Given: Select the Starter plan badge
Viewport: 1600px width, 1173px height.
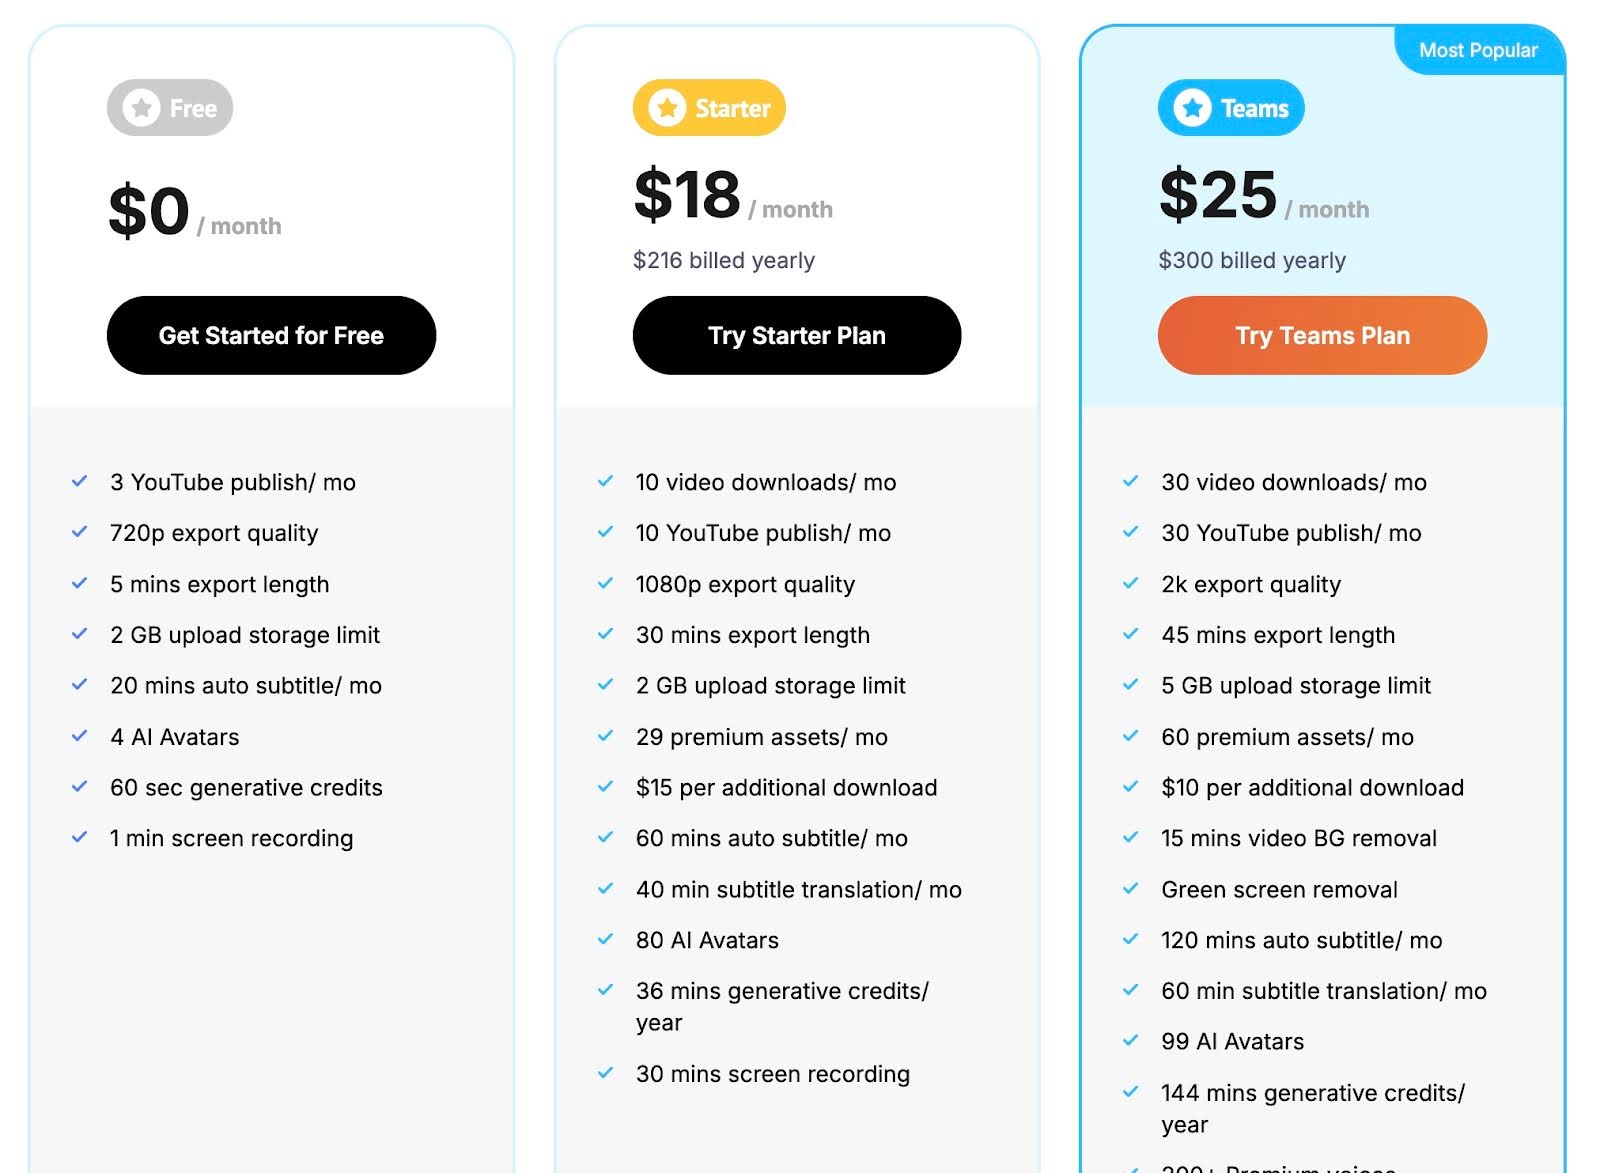Looking at the screenshot, I should coord(709,108).
